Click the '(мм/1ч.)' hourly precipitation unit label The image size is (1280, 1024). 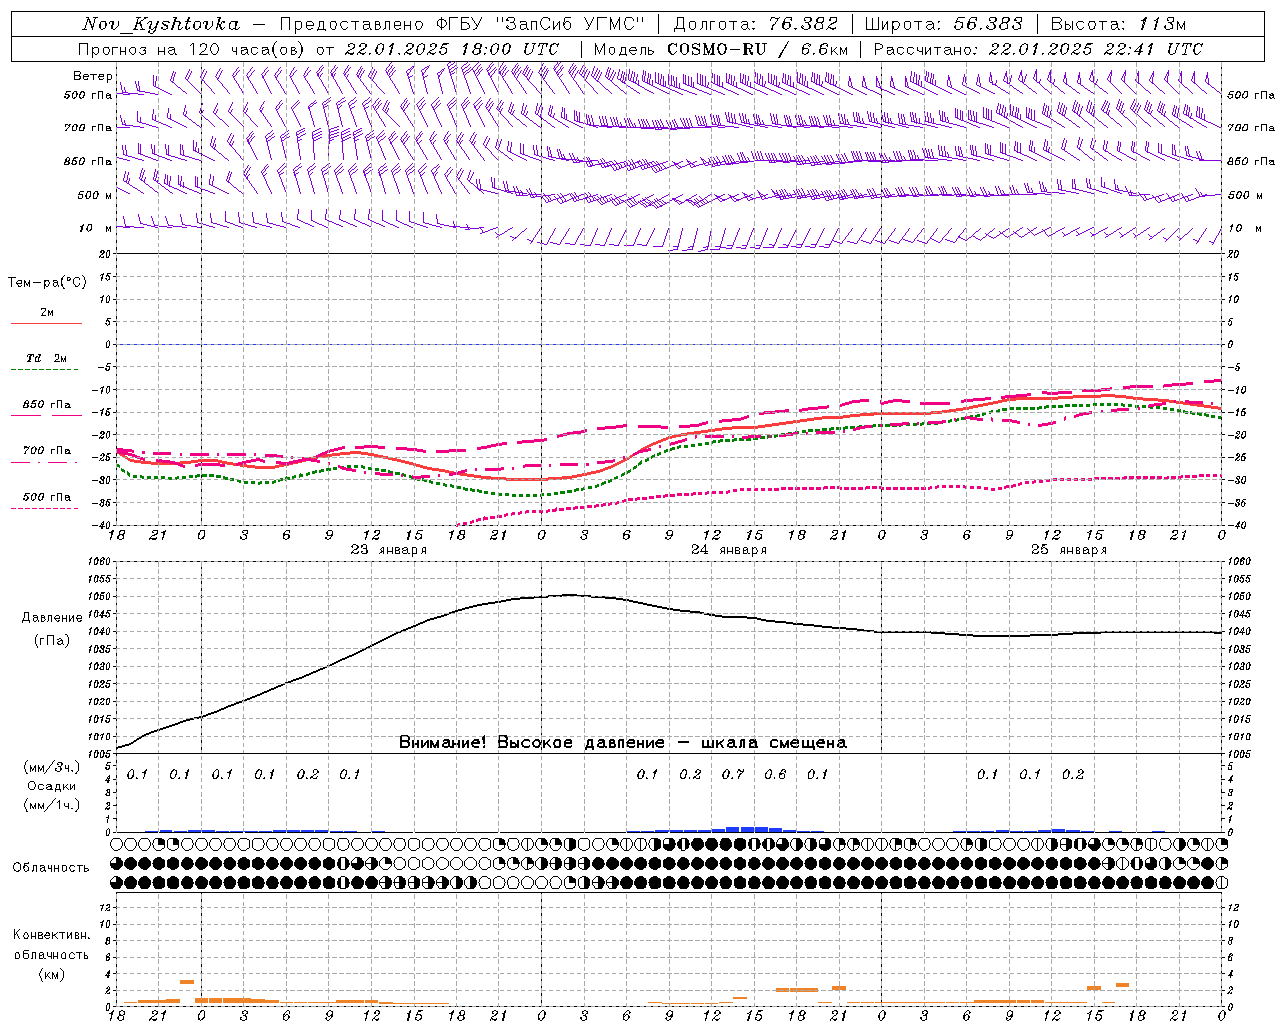tap(52, 805)
